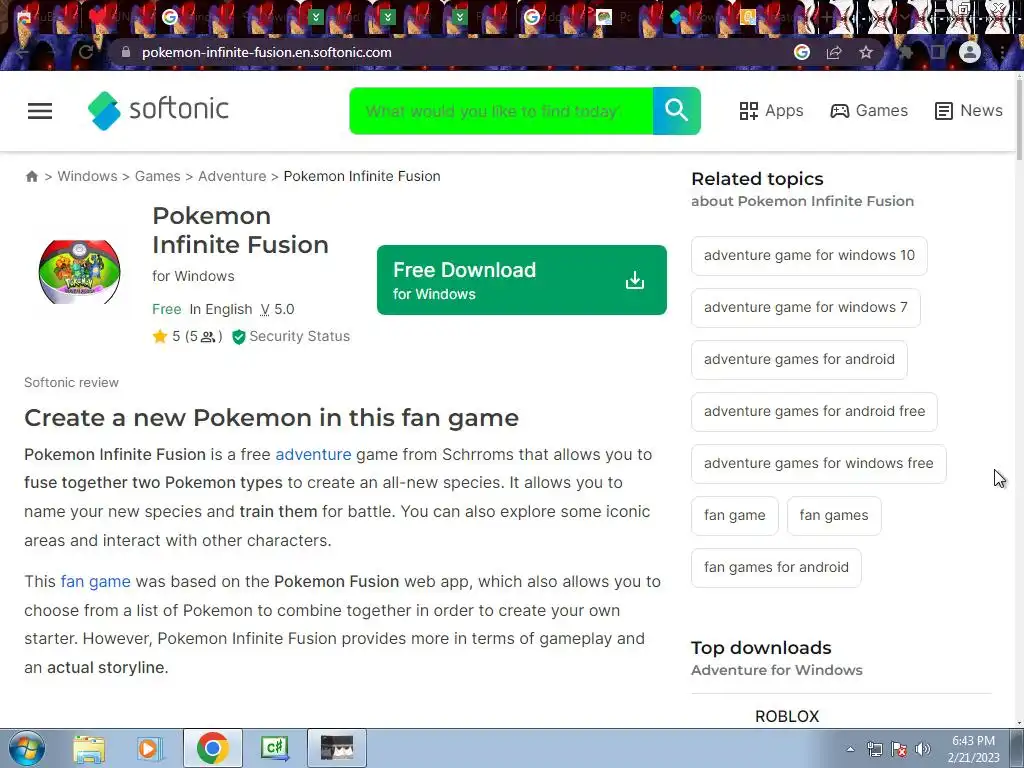Open the News section

click(x=968, y=110)
